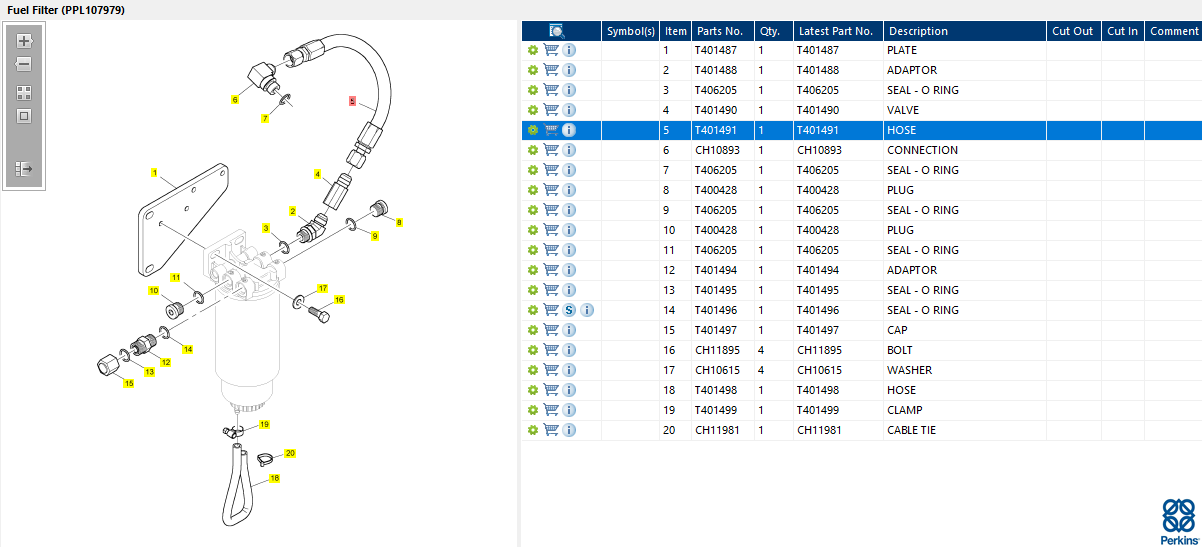1202x547 pixels.
Task: Open the search icon in table header
Action: click(557, 31)
